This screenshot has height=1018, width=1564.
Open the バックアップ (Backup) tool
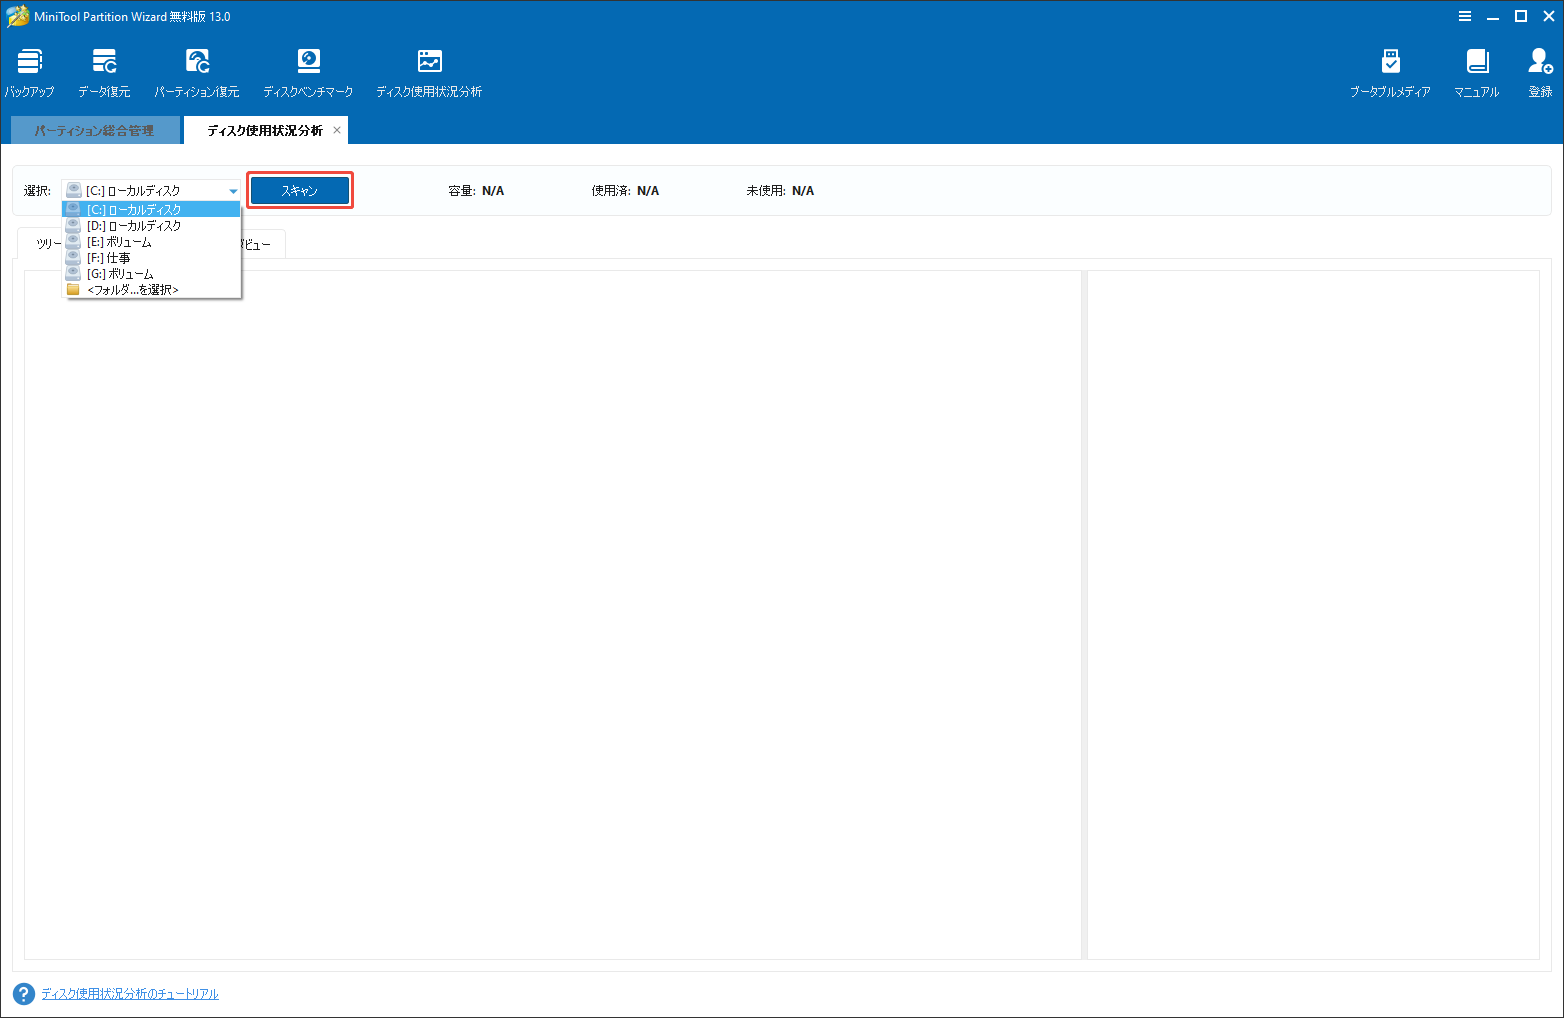tap(29, 70)
